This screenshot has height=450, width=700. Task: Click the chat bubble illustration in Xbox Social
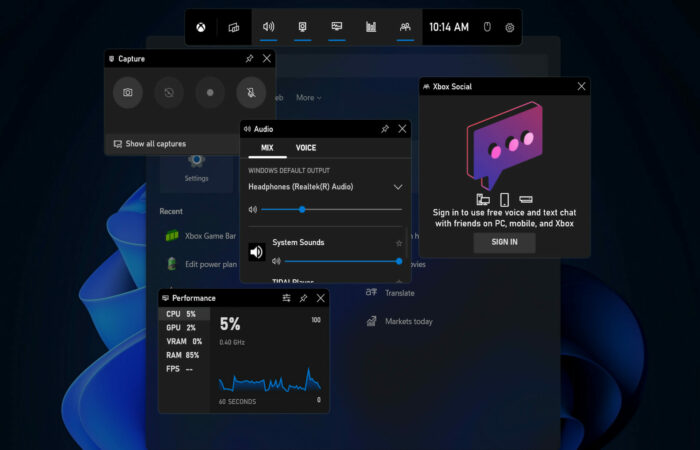504,145
